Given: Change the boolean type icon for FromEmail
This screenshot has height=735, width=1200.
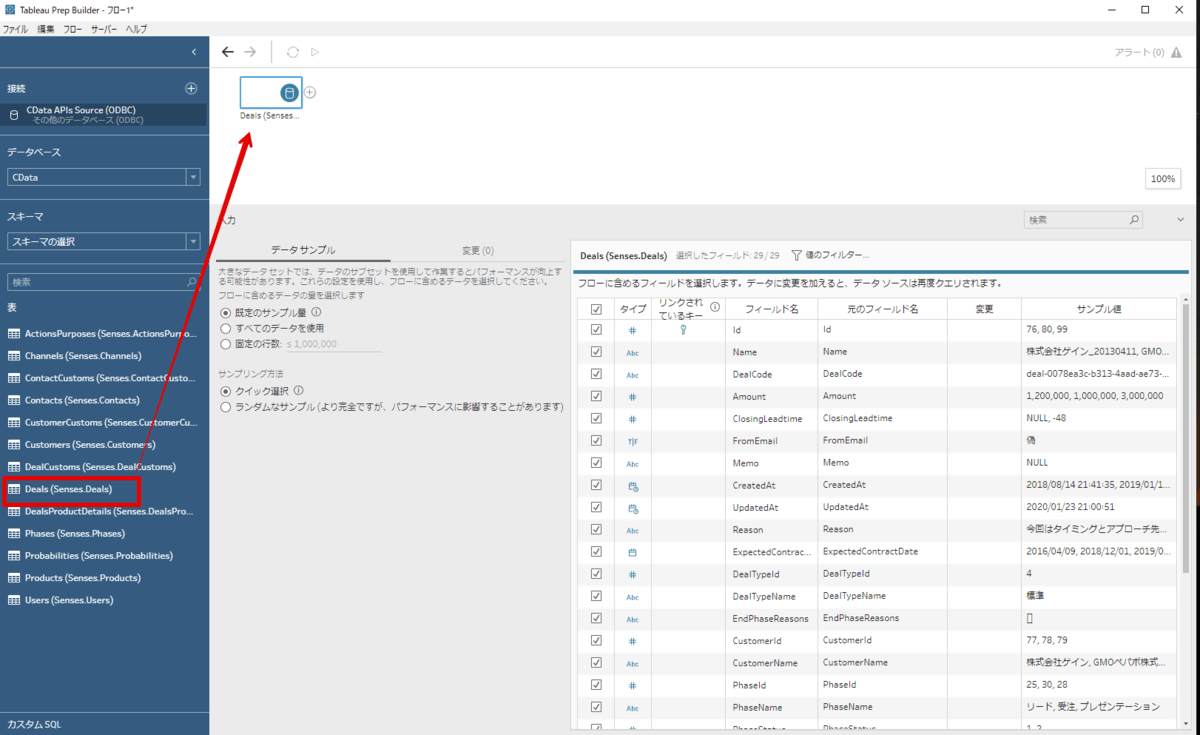Looking at the screenshot, I should click(632, 441).
